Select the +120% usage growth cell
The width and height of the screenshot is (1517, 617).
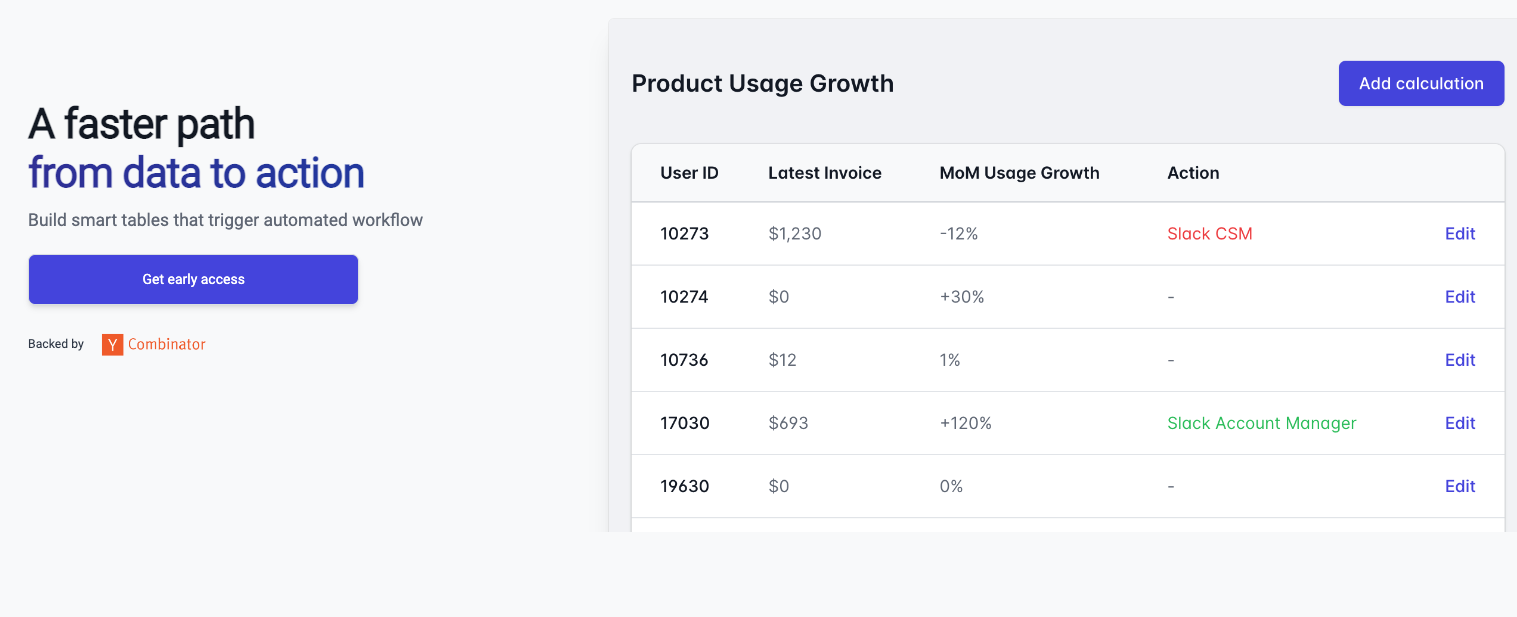[965, 423]
